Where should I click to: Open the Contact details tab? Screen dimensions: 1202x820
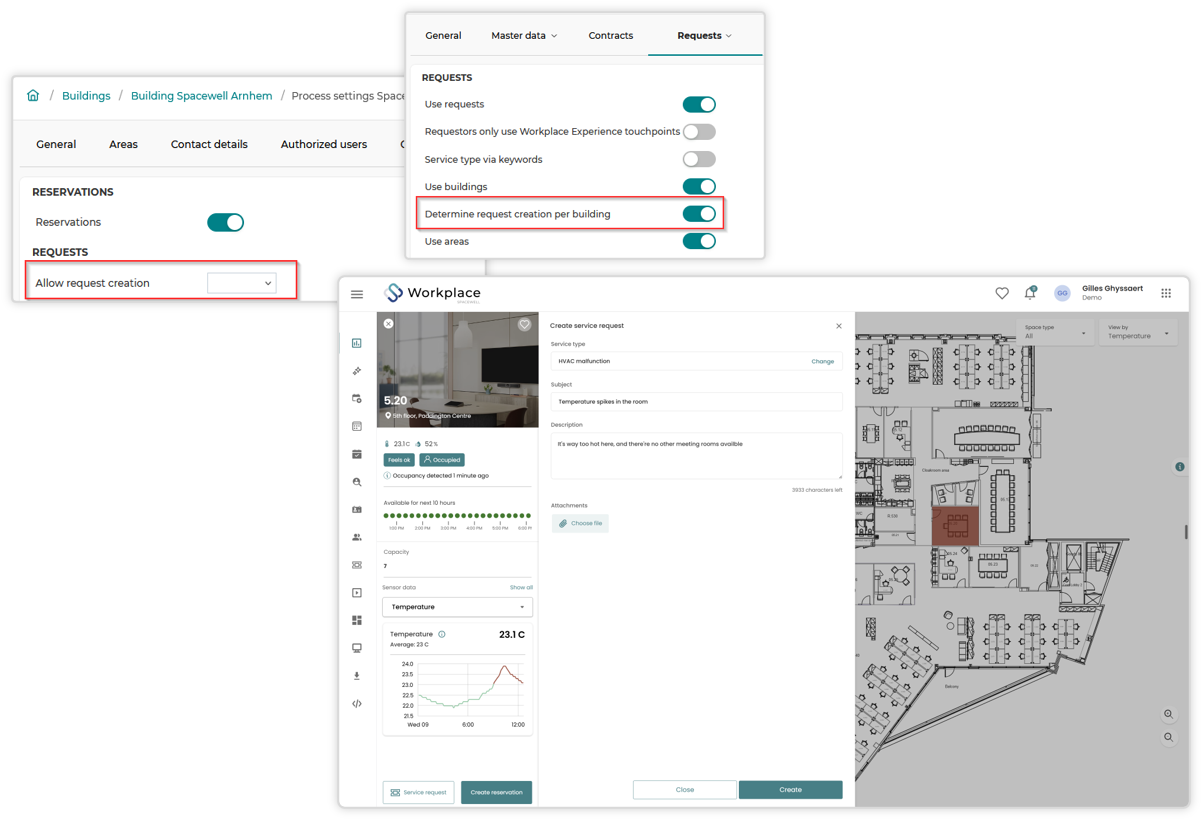pos(209,144)
